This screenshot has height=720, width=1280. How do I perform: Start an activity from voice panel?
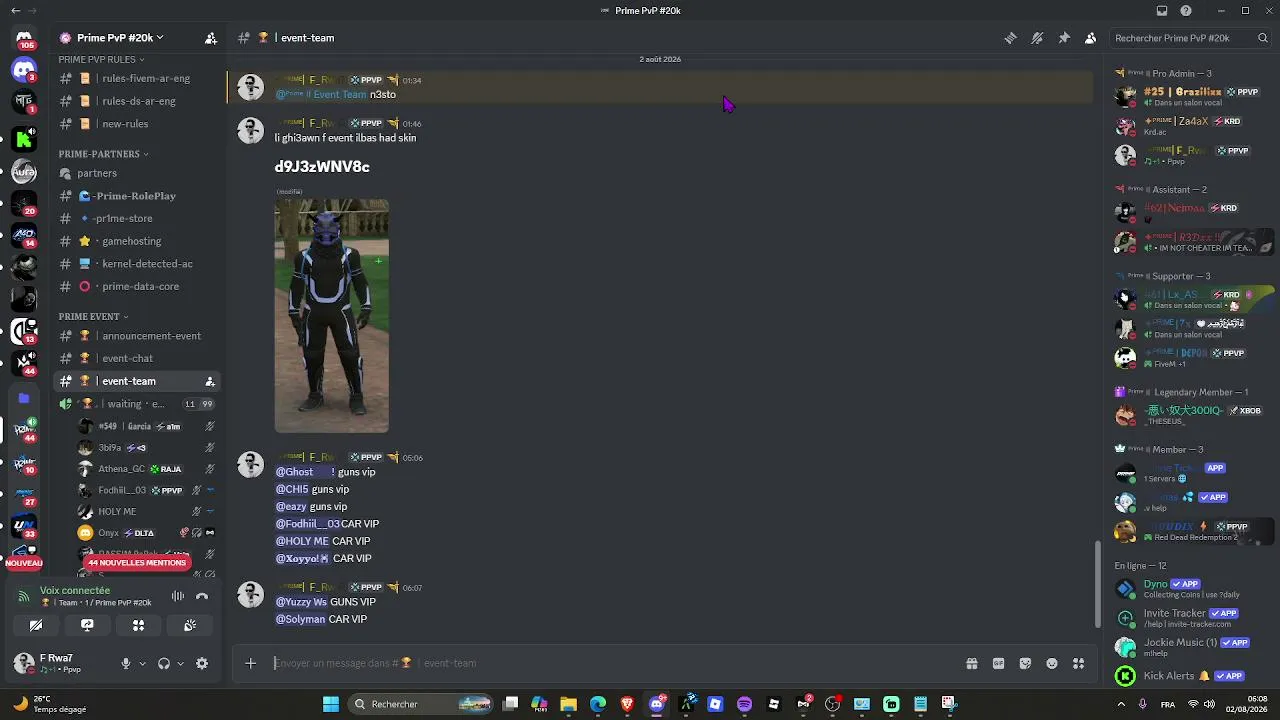coord(138,626)
